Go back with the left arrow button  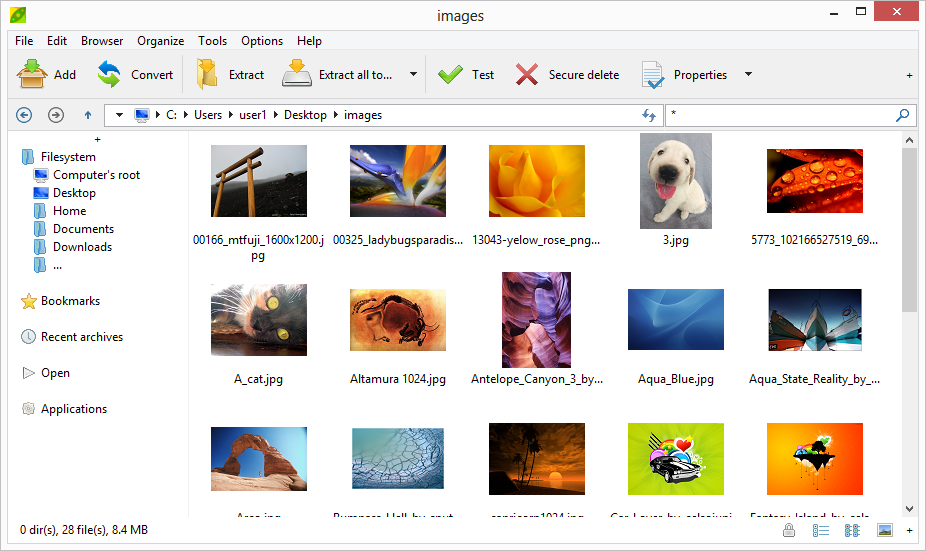pyautogui.click(x=24, y=115)
